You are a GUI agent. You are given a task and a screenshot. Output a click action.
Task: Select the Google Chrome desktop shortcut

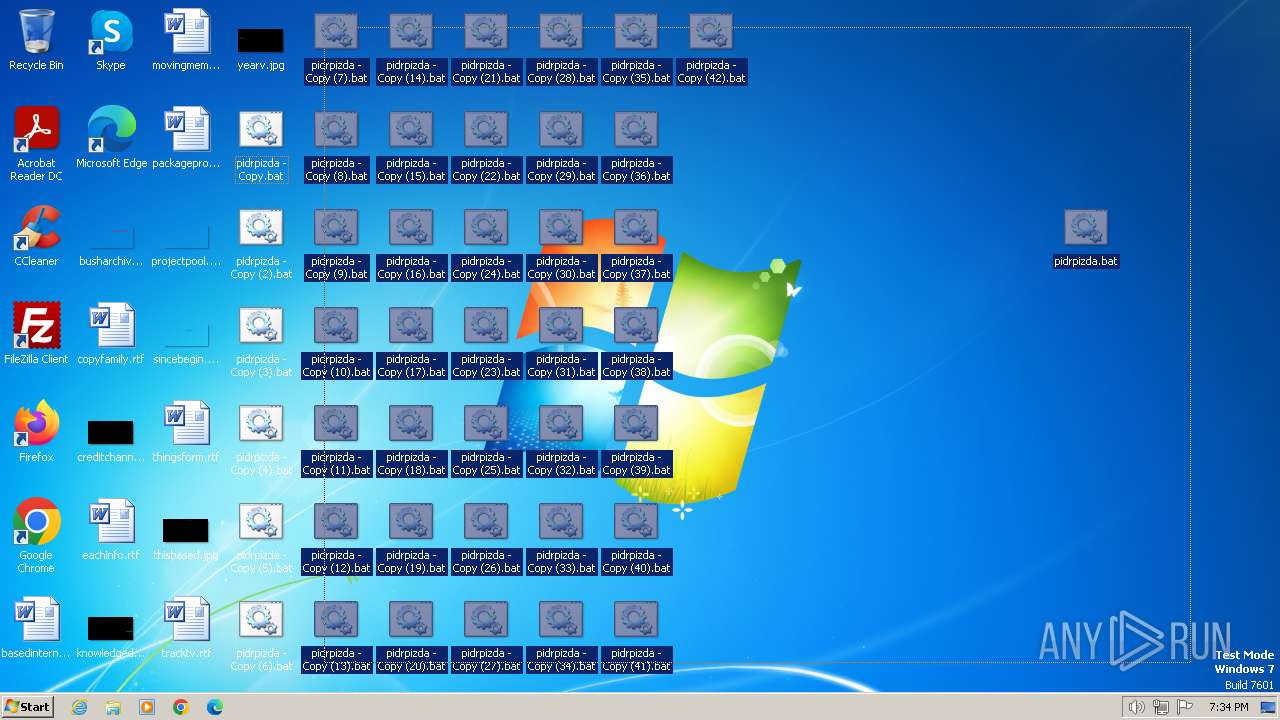coord(36,536)
